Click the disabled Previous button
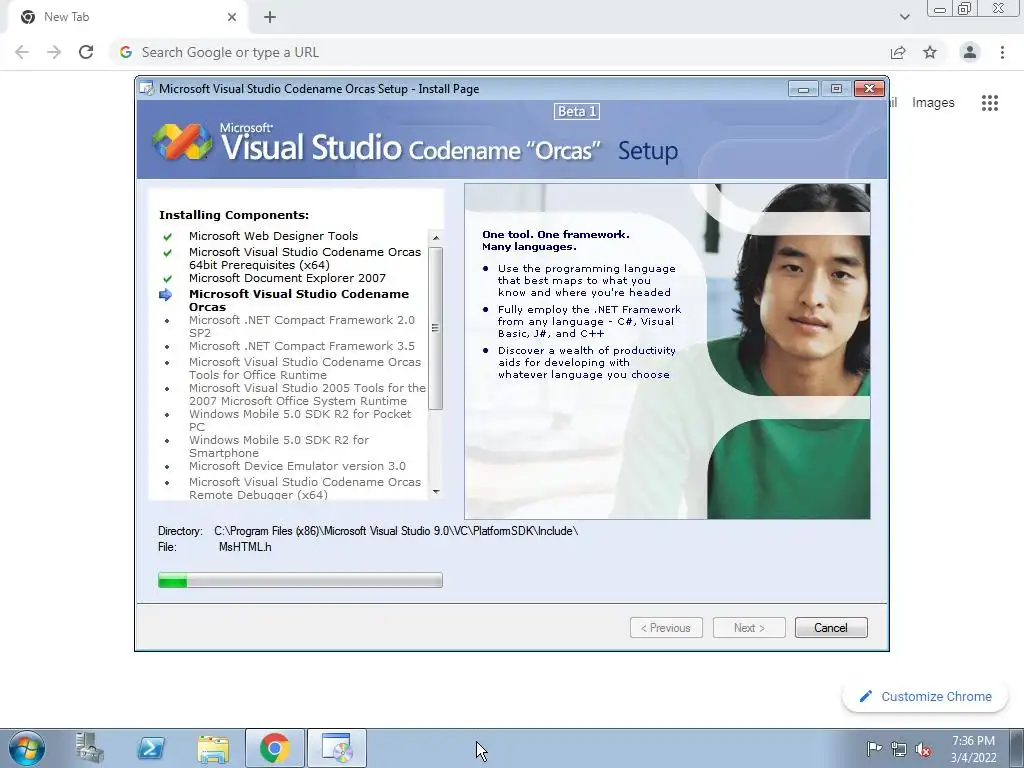This screenshot has height=768, width=1024. [x=666, y=628]
